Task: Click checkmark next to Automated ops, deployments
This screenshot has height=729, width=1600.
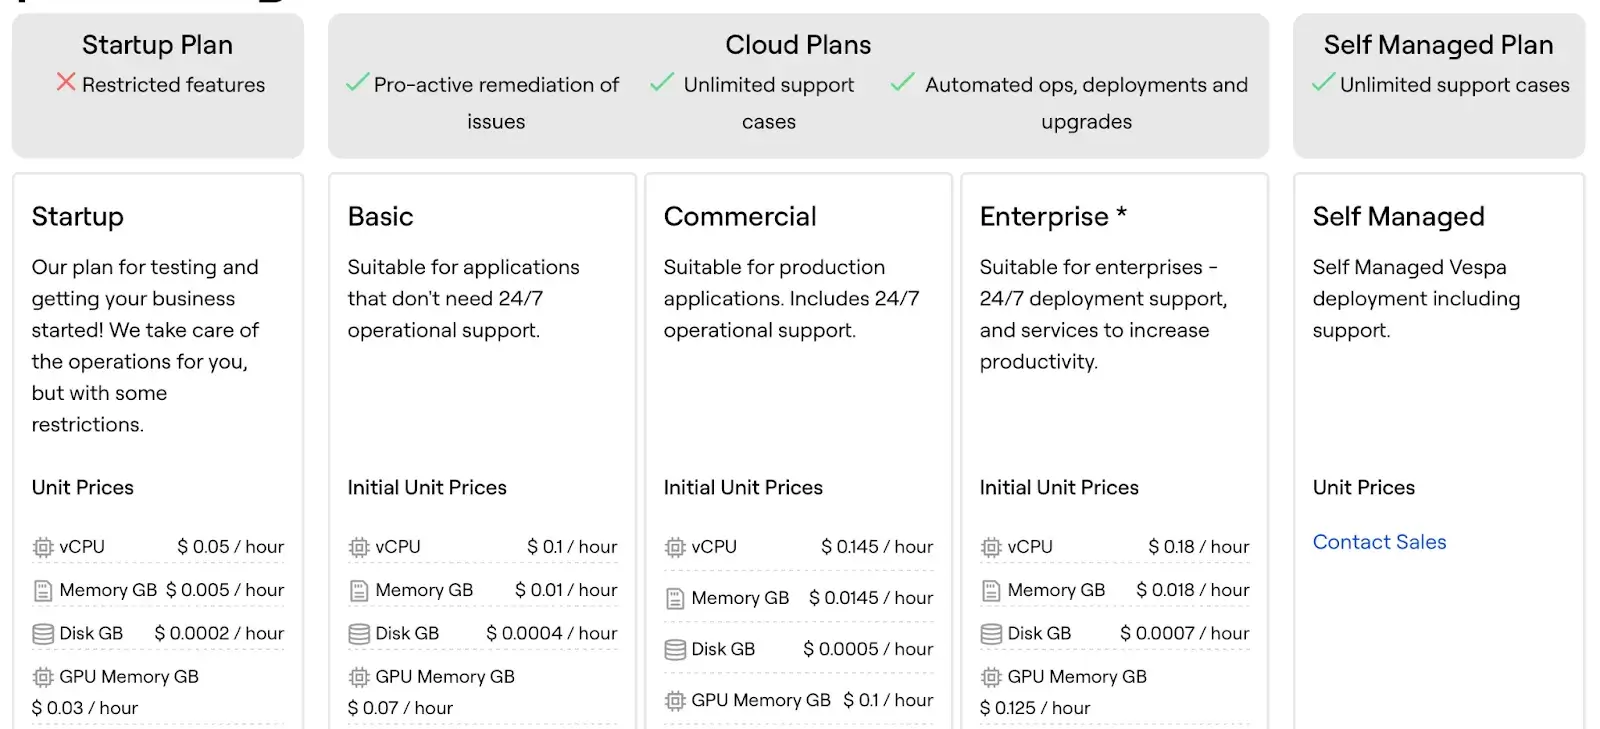Action: pos(902,83)
